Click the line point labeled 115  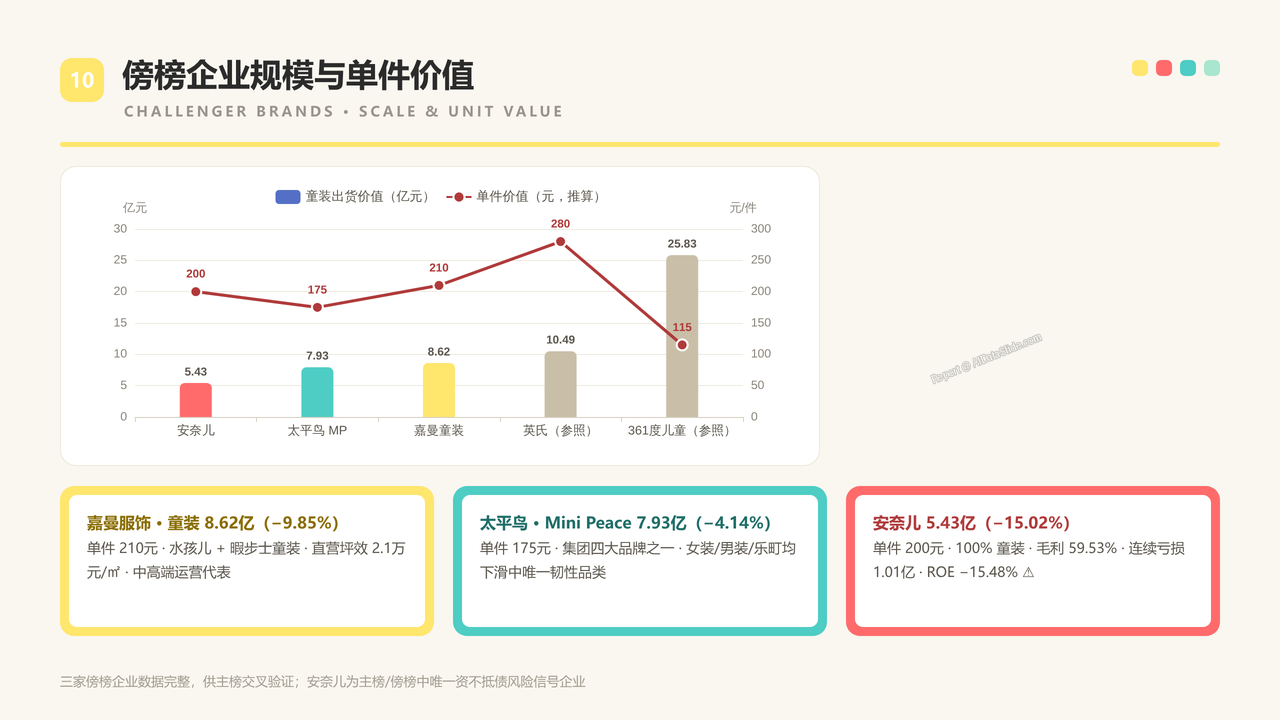(x=682, y=345)
